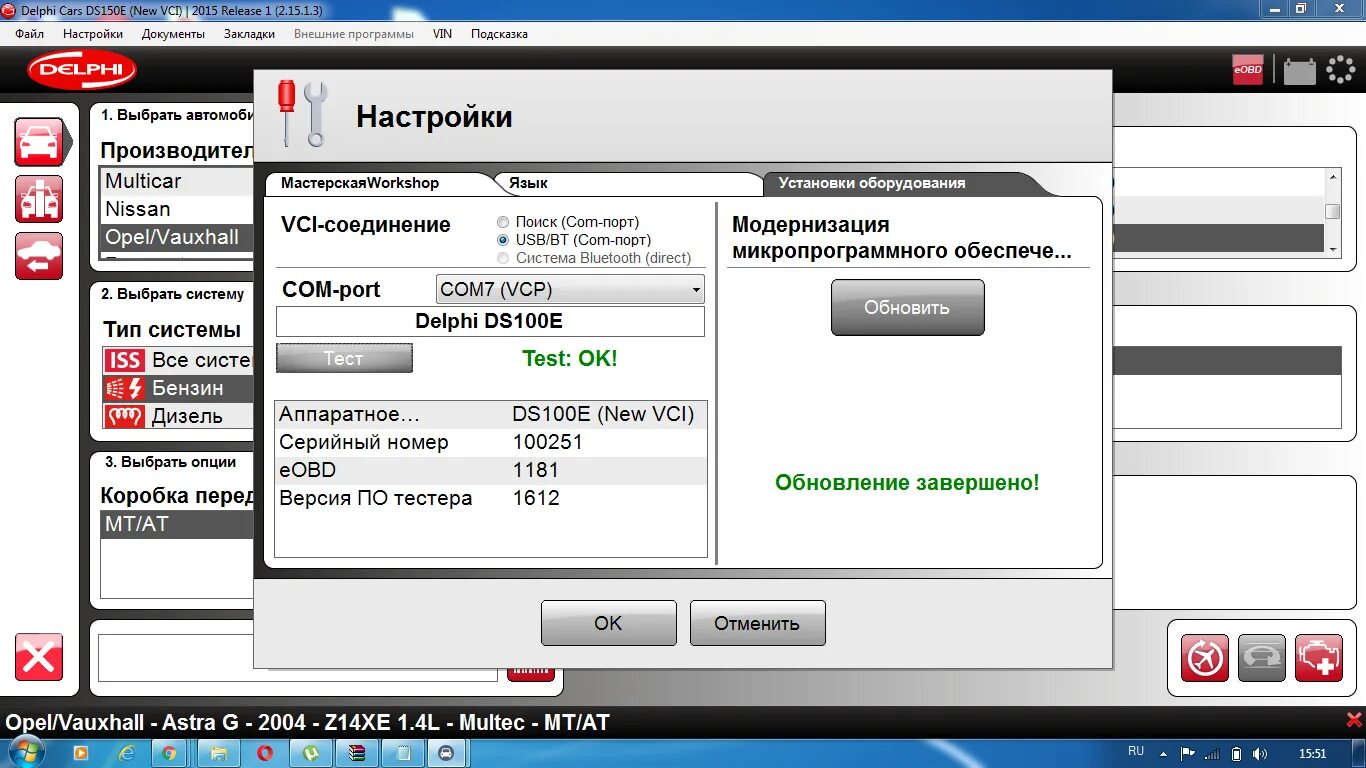
Task: Click the Delphi car app taskbar icon
Action: pos(446,752)
